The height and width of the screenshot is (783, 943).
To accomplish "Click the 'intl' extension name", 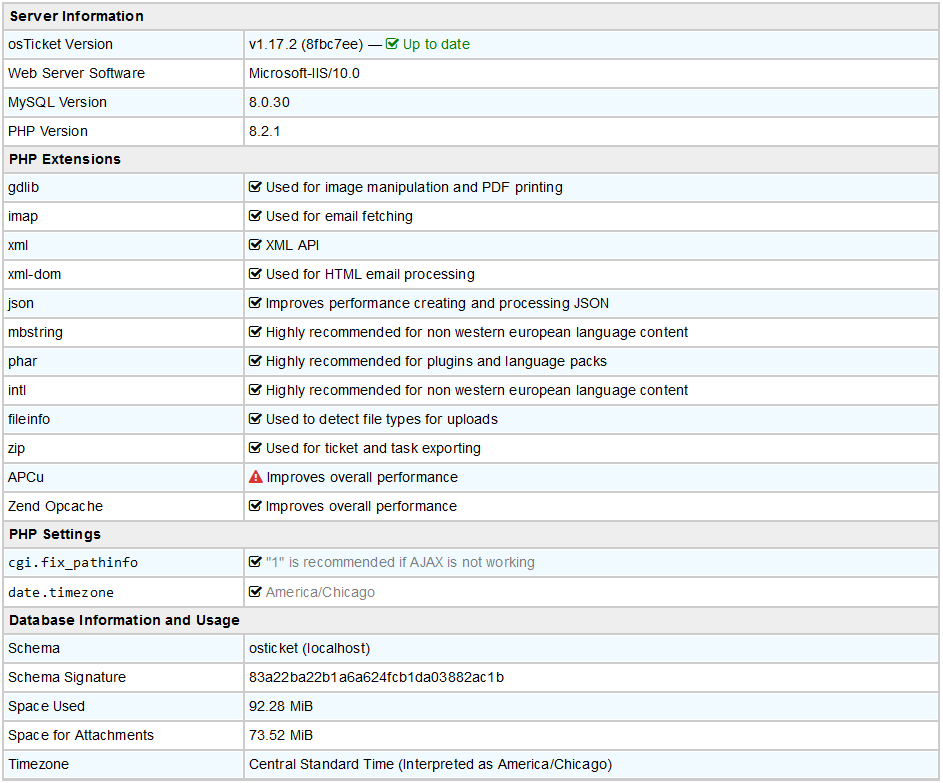I will 17,390.
